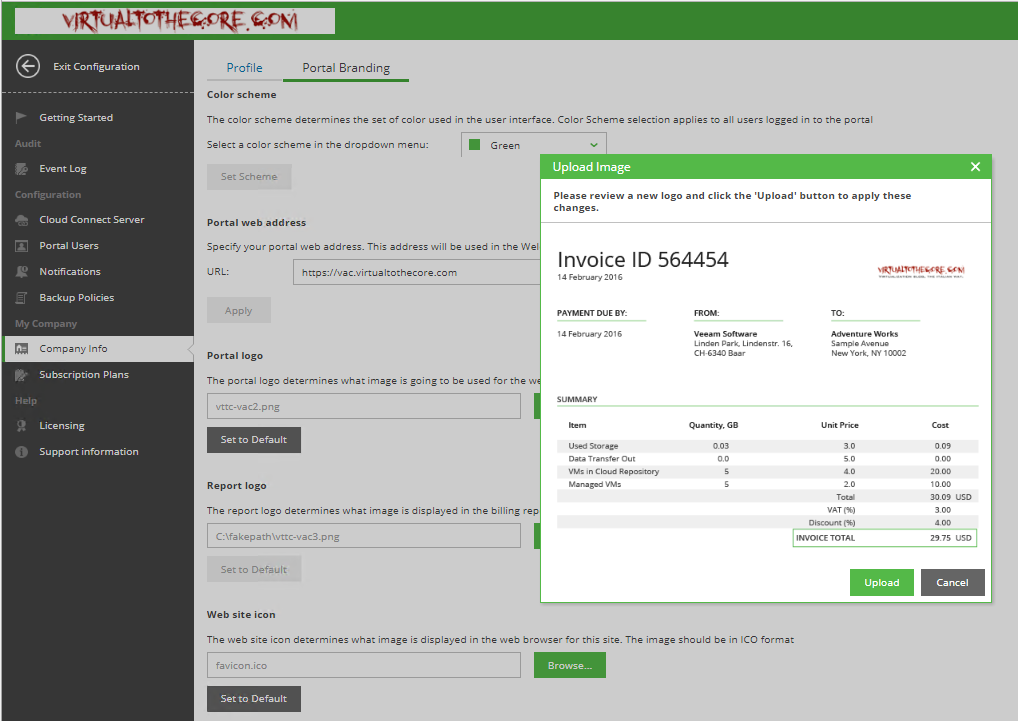
Task: Open Support information page
Action: point(89,452)
